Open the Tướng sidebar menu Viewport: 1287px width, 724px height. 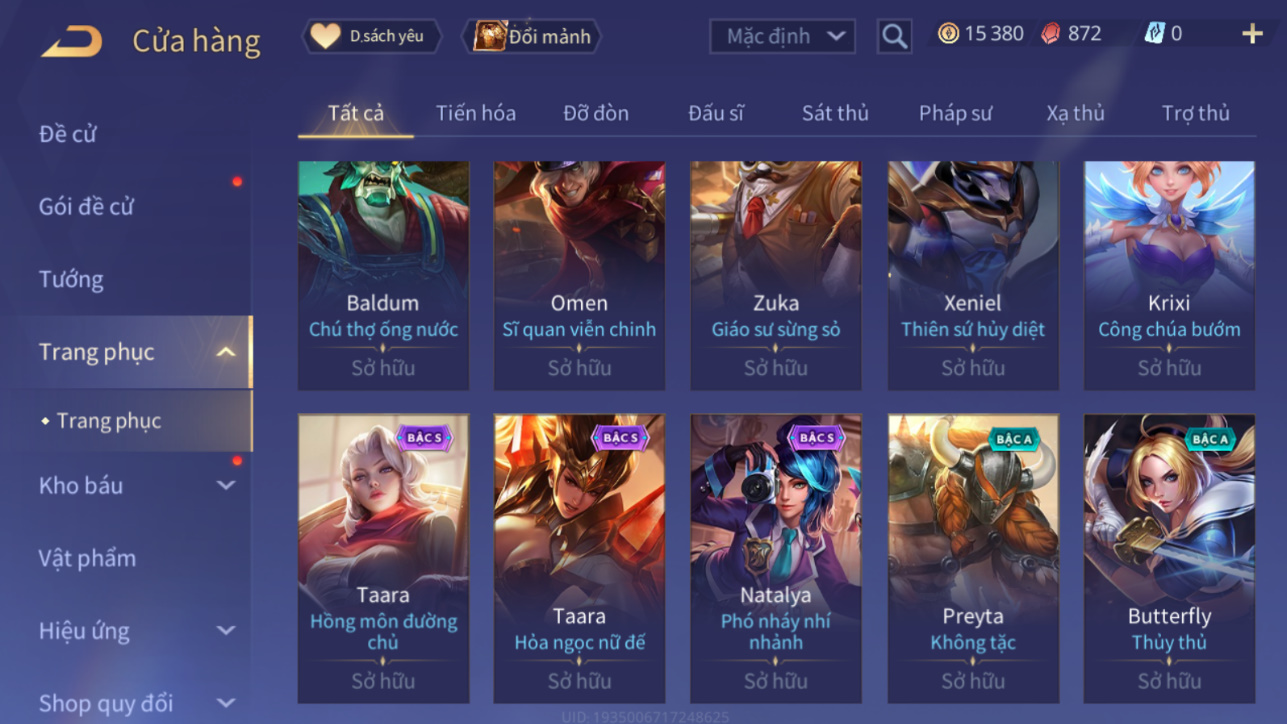click(71, 279)
